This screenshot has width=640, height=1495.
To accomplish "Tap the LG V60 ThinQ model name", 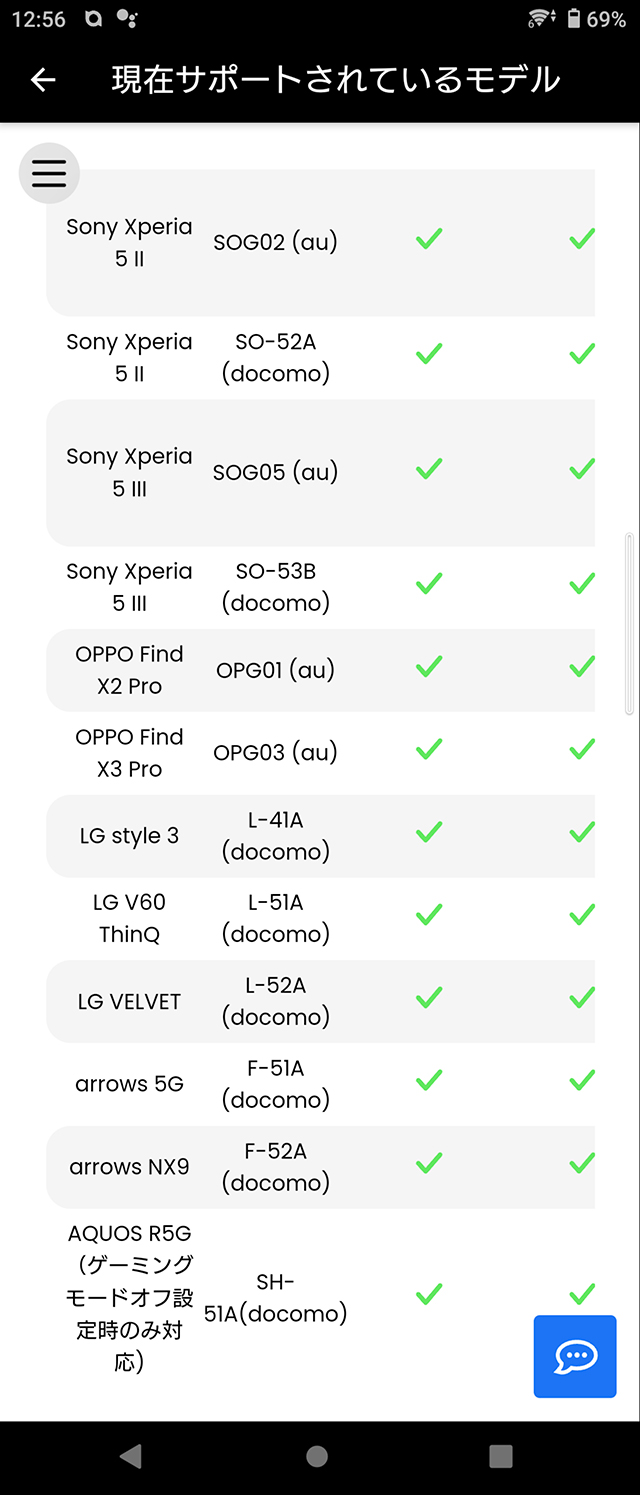I will (x=129, y=918).
